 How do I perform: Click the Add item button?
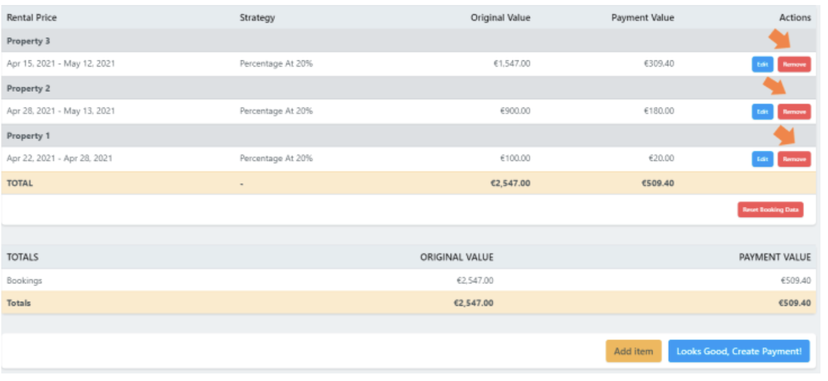[x=633, y=351]
